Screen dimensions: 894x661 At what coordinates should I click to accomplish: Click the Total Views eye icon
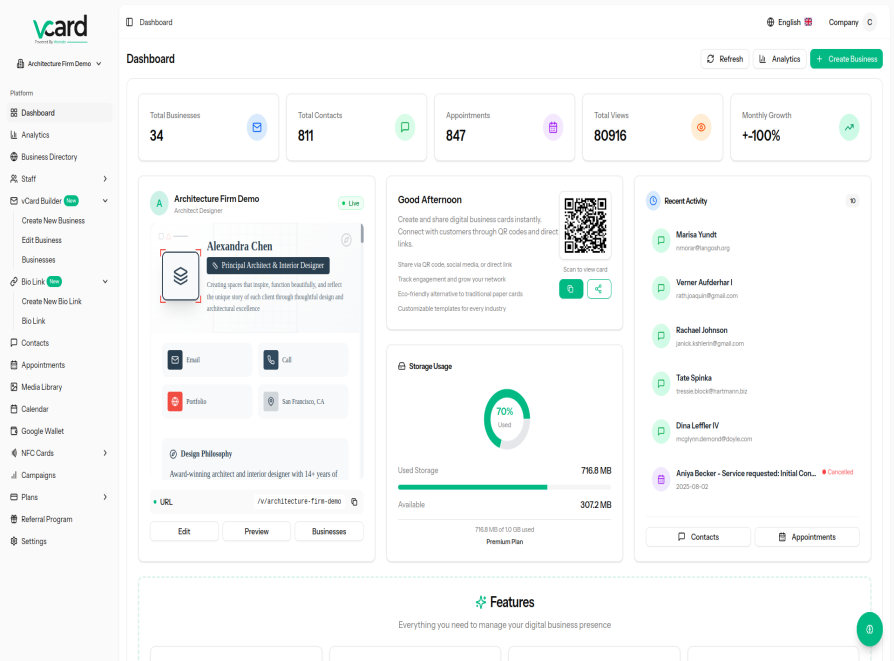(x=701, y=127)
